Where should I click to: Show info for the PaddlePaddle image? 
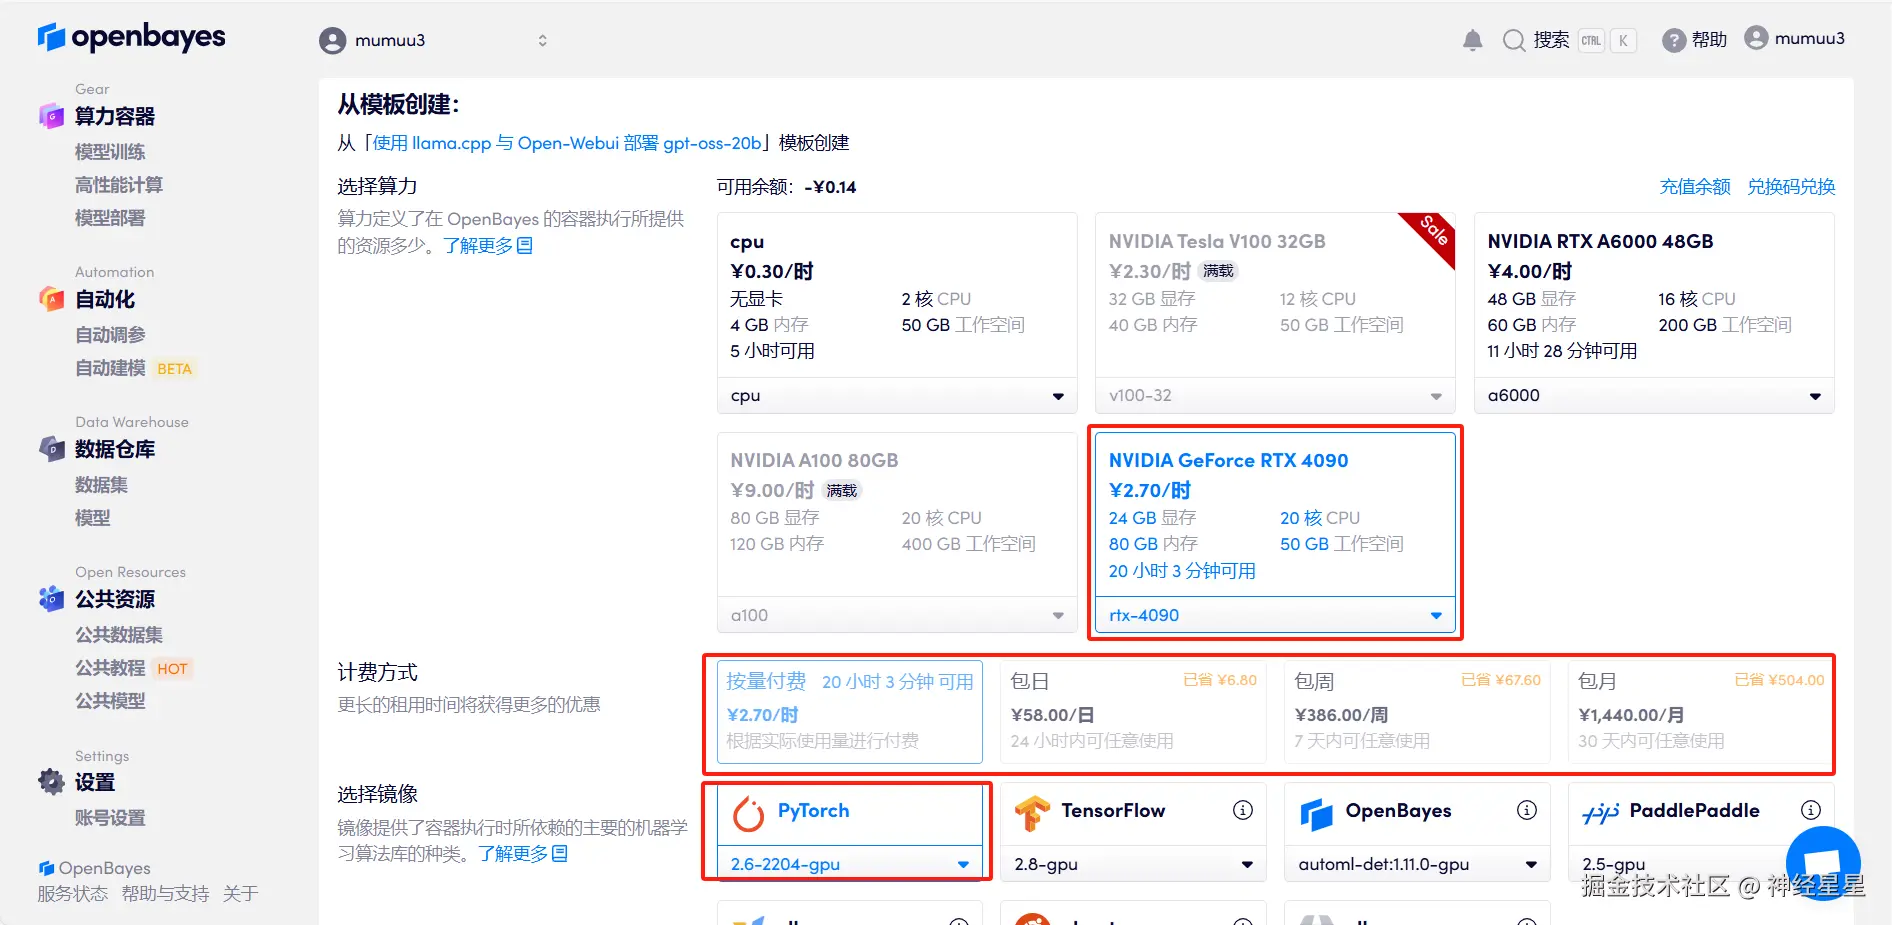tap(1811, 810)
